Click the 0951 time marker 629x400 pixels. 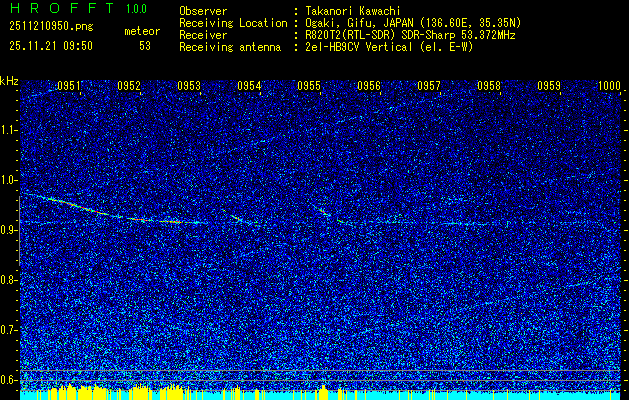pos(69,86)
